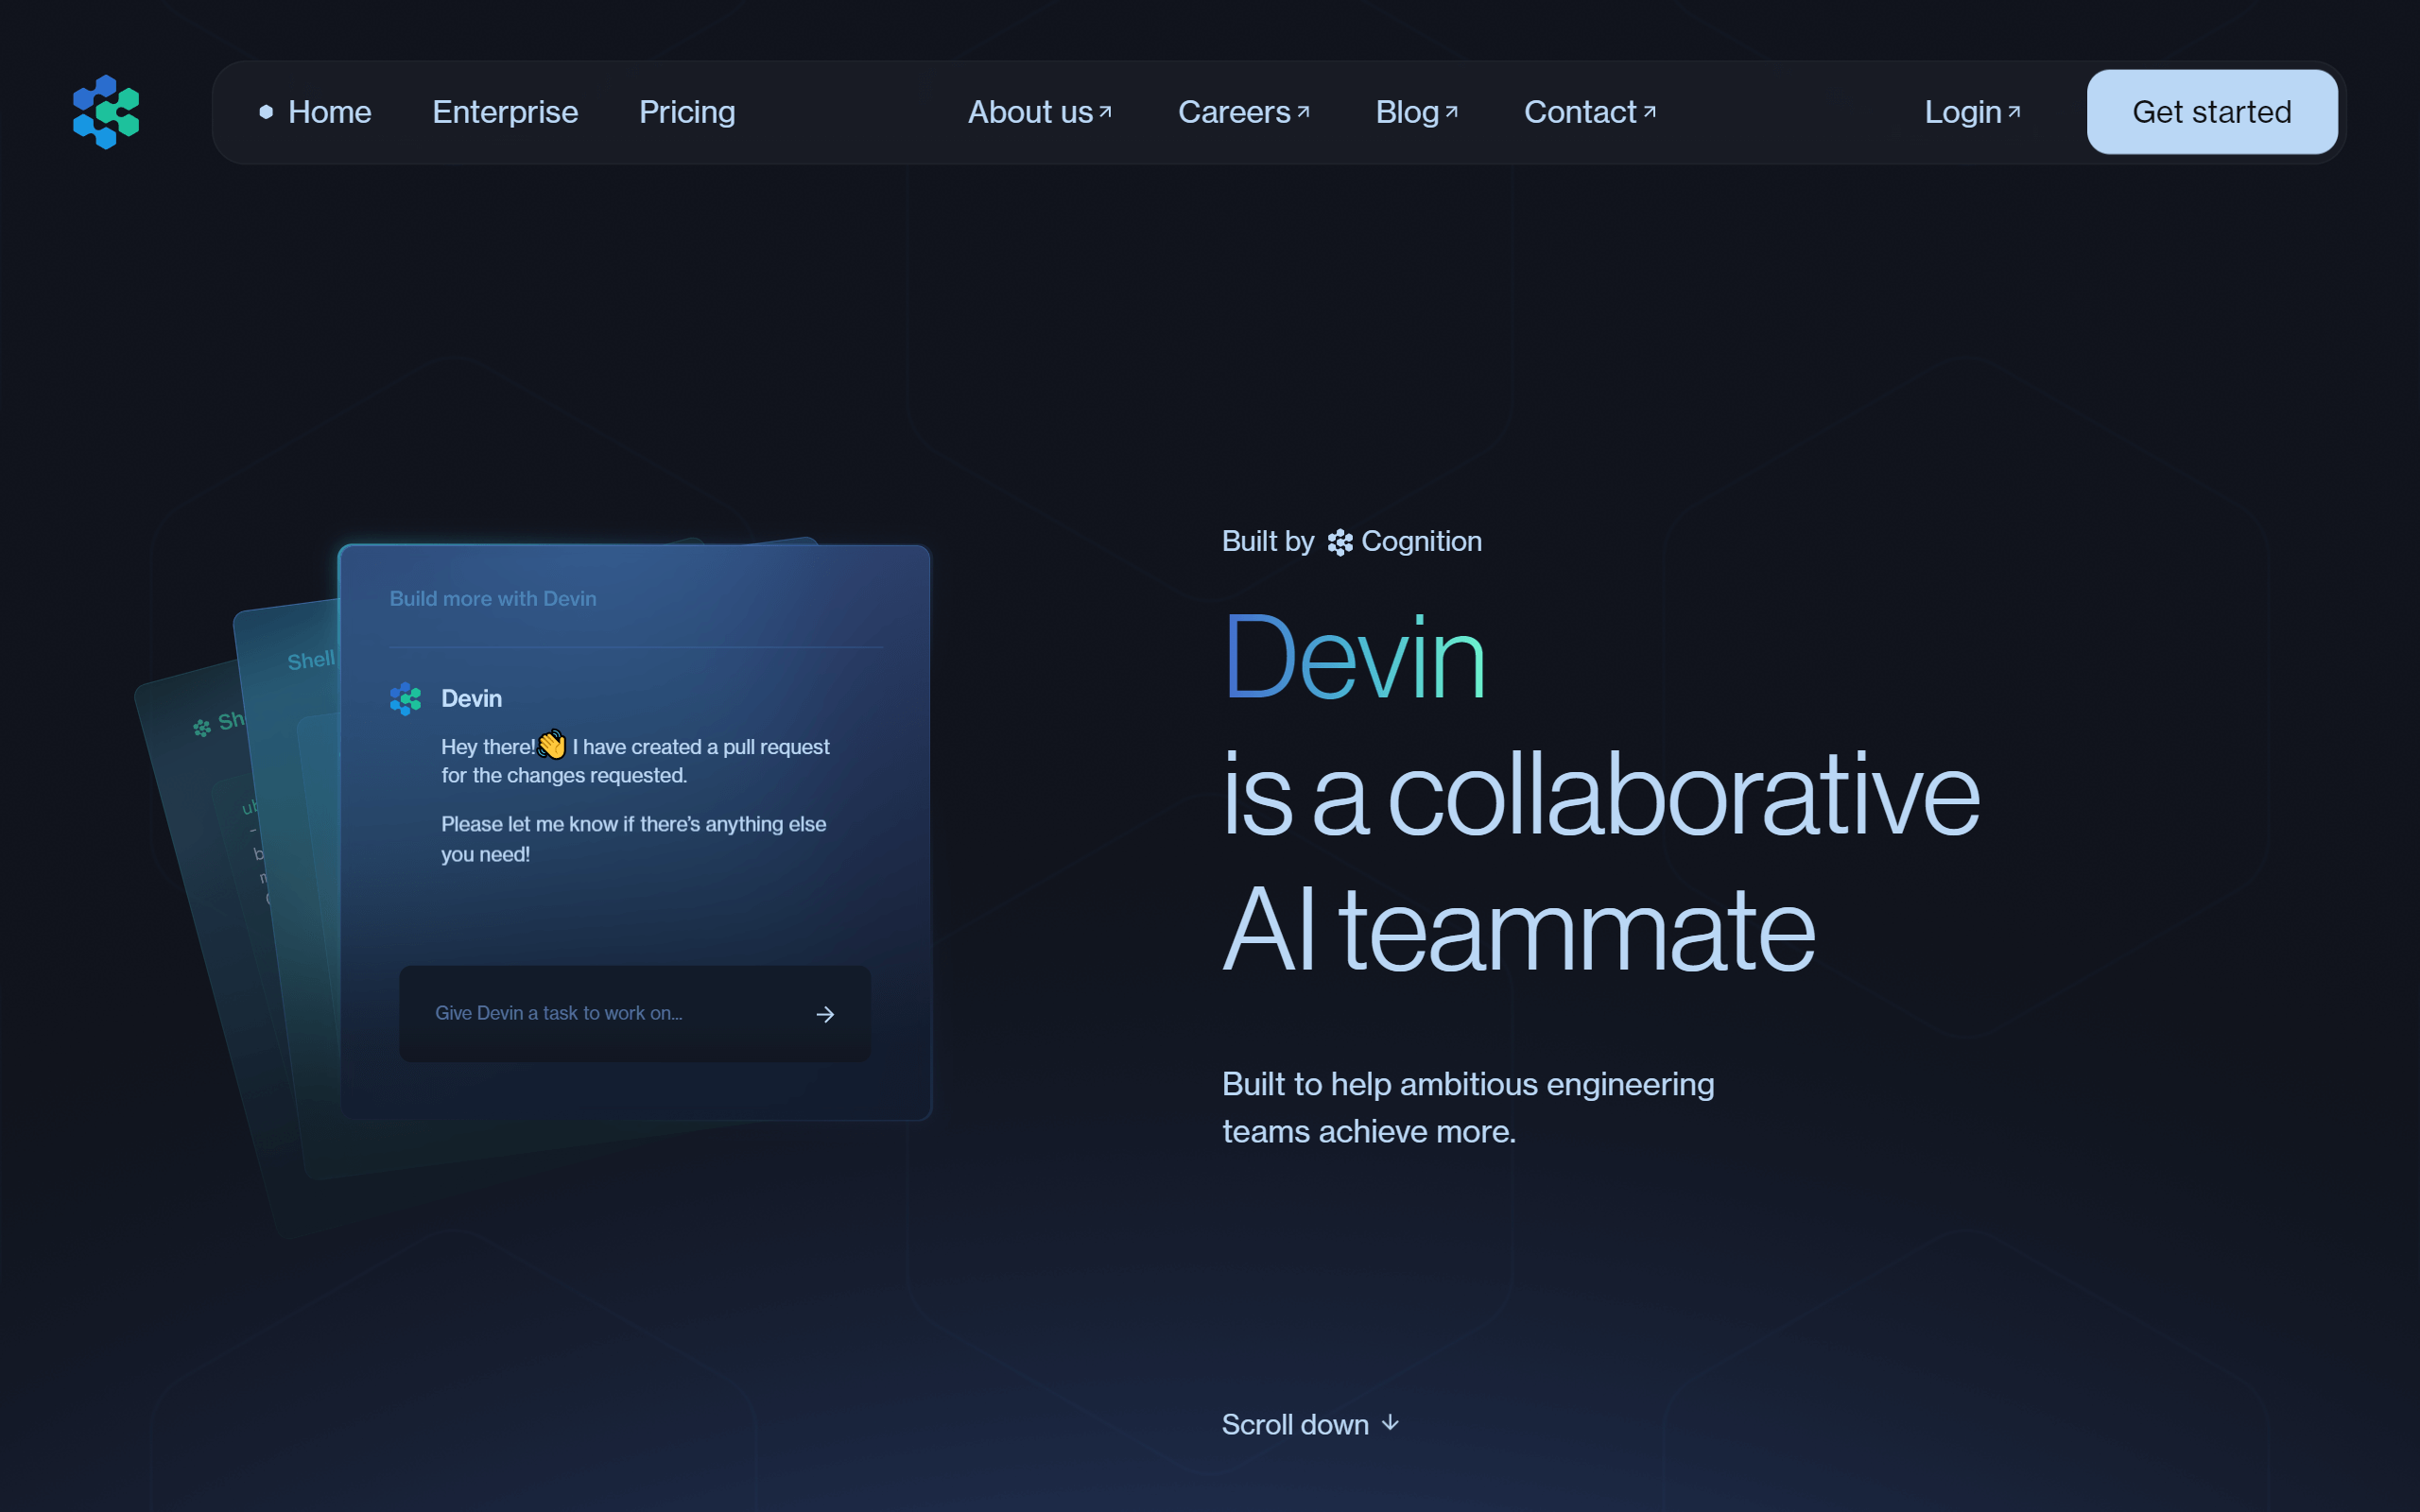Click the external link icon next to Careers
2420x1512 pixels.
[x=1305, y=110]
